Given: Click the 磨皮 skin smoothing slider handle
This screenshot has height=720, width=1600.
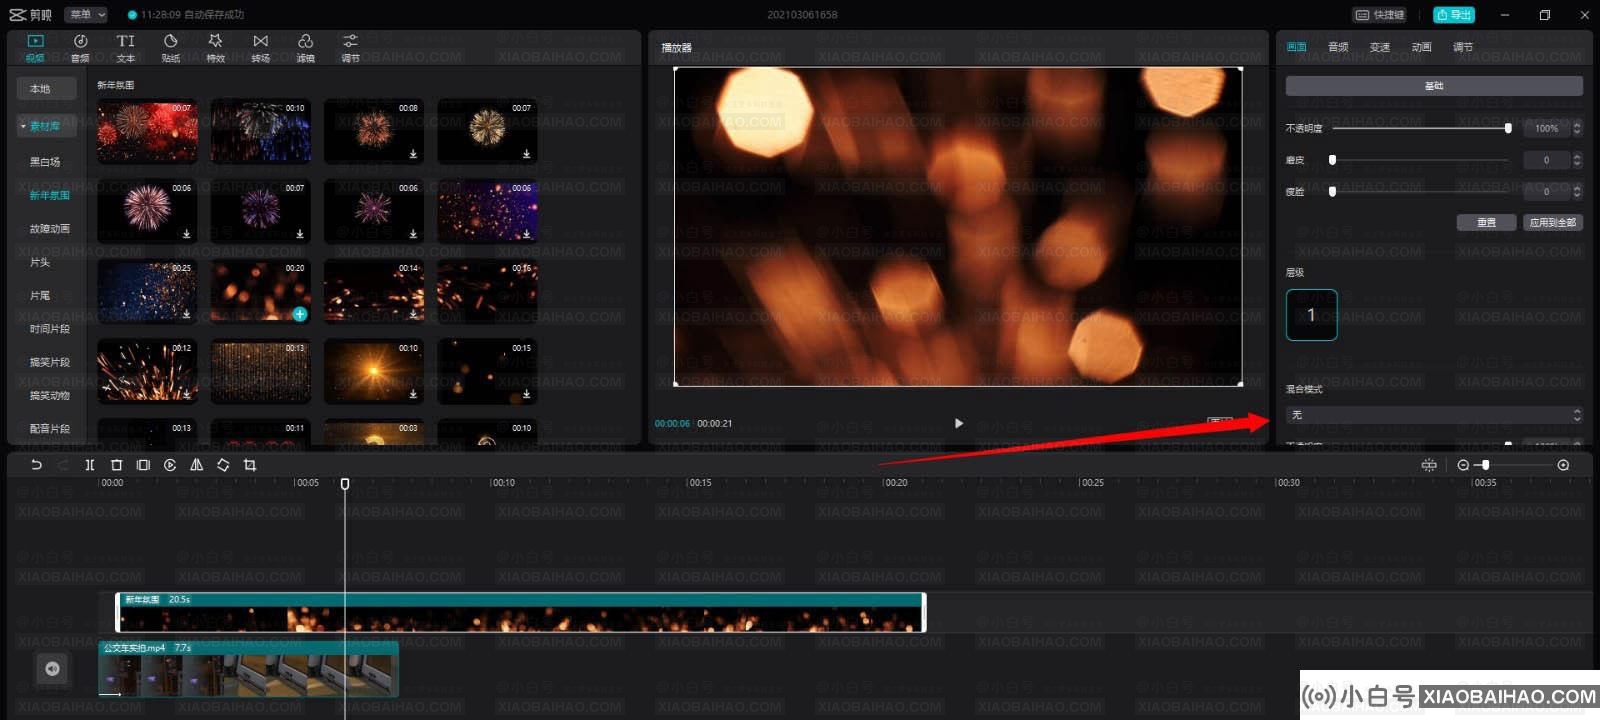Looking at the screenshot, I should [1332, 160].
